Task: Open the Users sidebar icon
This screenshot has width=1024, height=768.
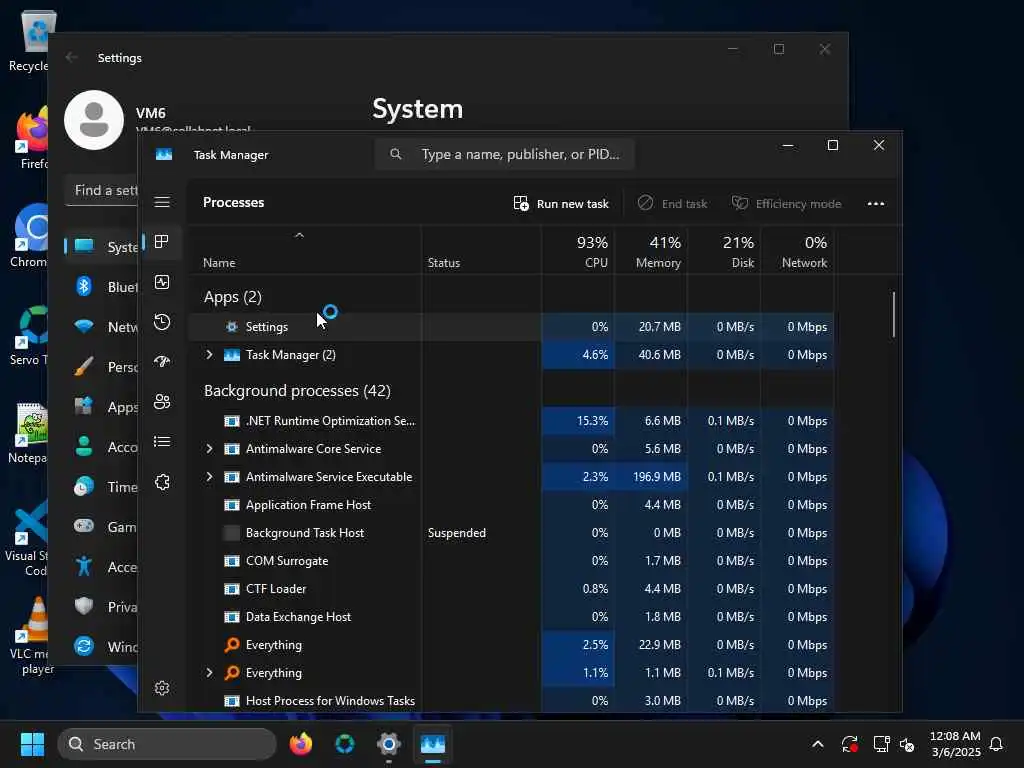Action: click(162, 402)
